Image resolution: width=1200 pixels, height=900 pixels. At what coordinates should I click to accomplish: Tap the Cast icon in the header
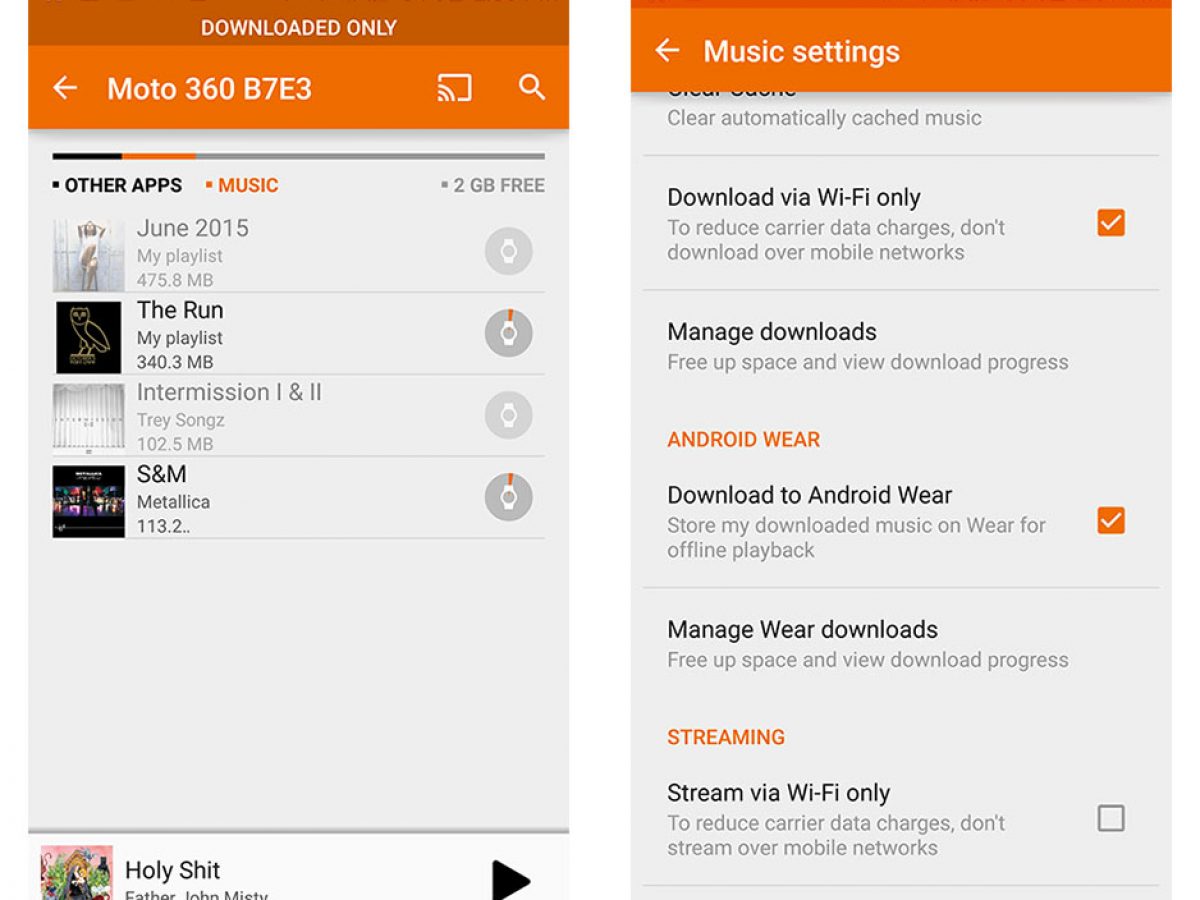point(454,88)
